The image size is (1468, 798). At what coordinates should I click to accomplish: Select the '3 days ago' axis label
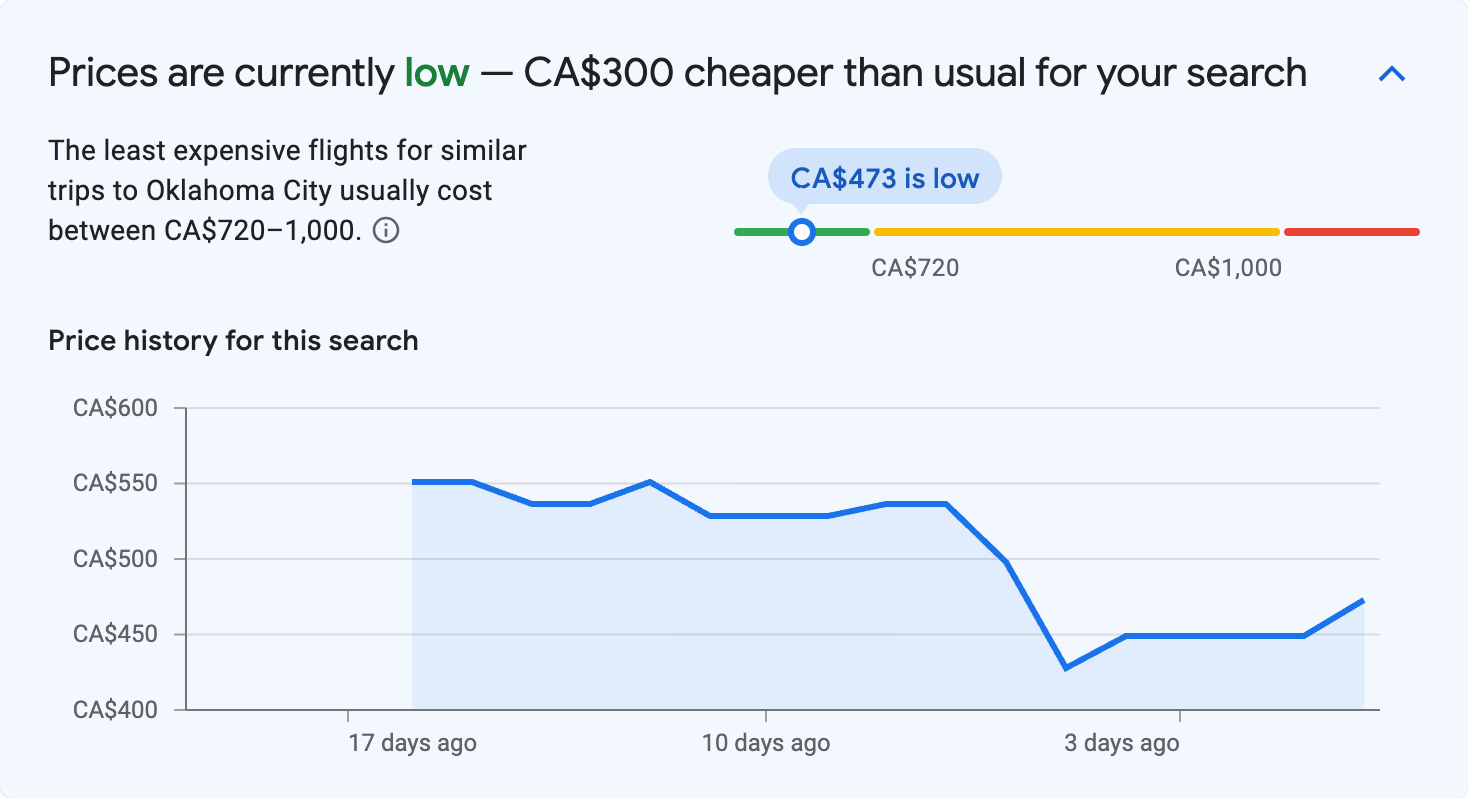coord(1121,743)
